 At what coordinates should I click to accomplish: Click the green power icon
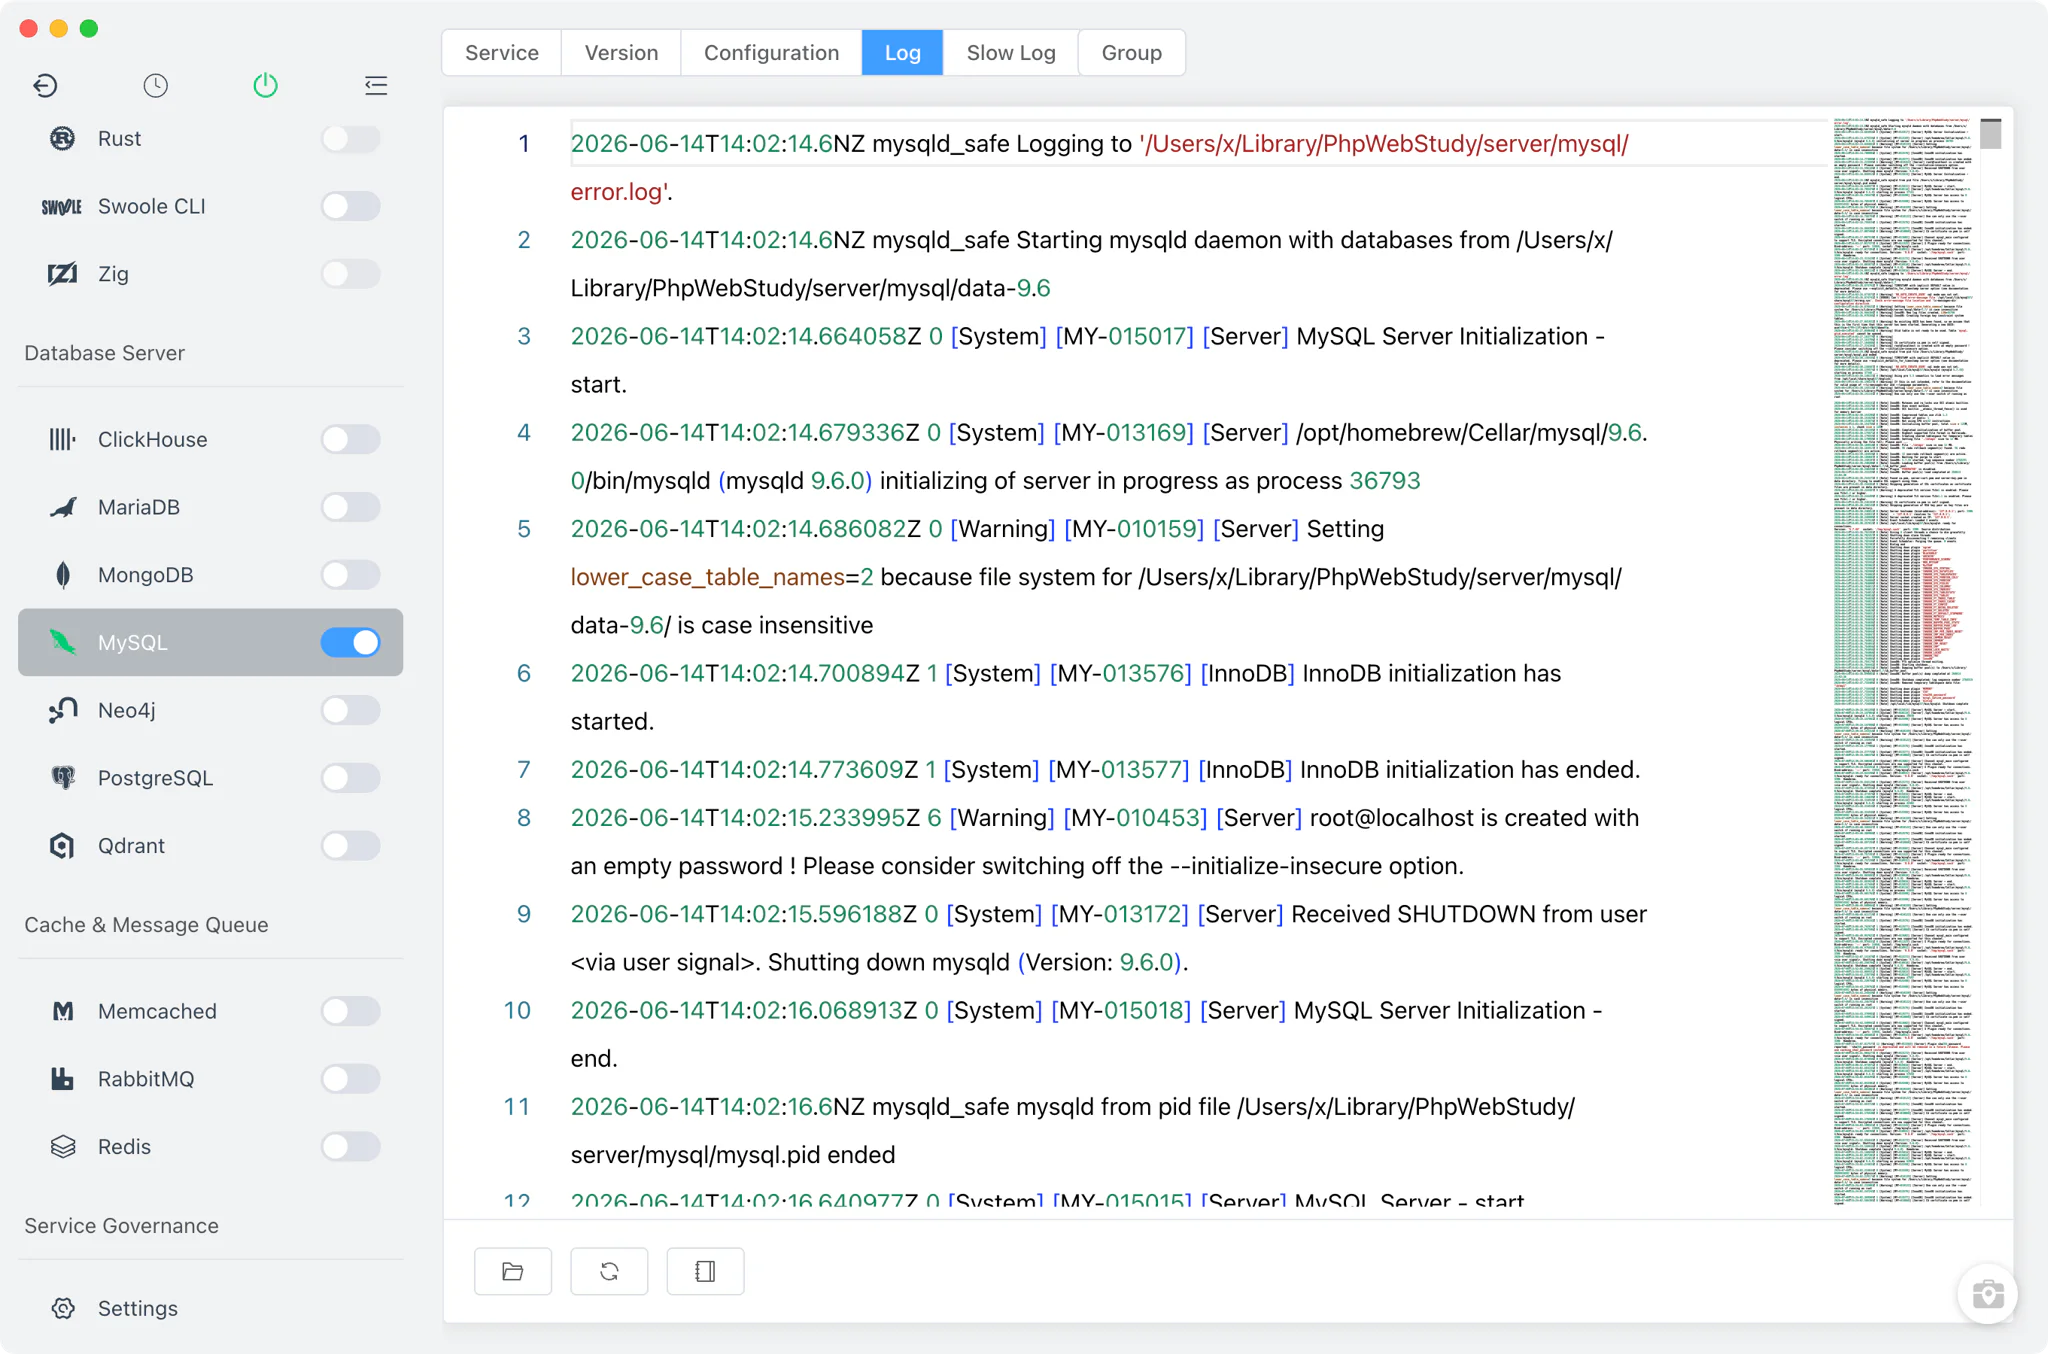point(265,86)
